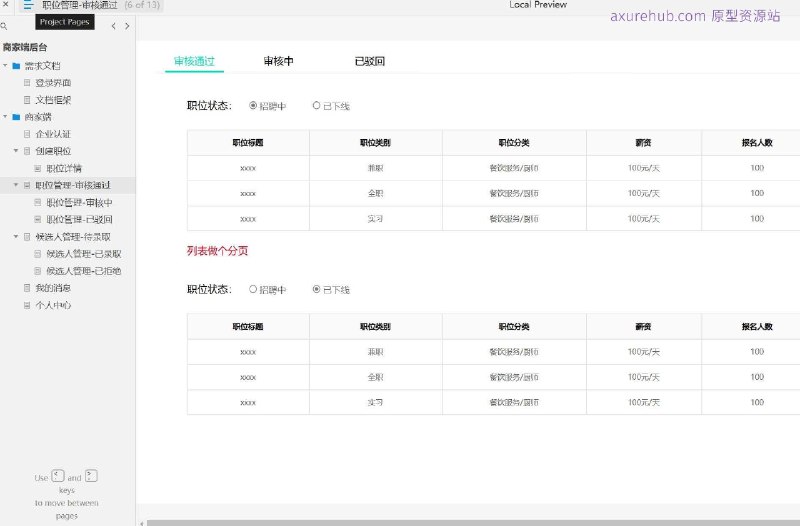Click 实习 cell in the second table

pyautogui.click(x=376, y=403)
